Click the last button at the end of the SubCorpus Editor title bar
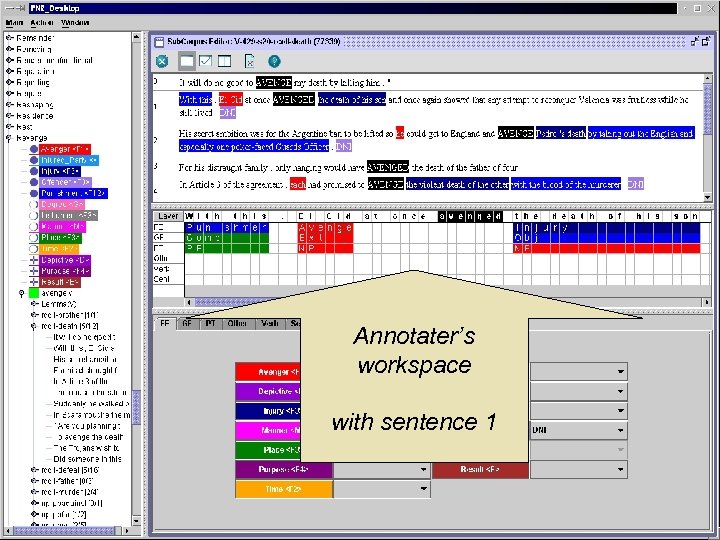 click(x=706, y=42)
